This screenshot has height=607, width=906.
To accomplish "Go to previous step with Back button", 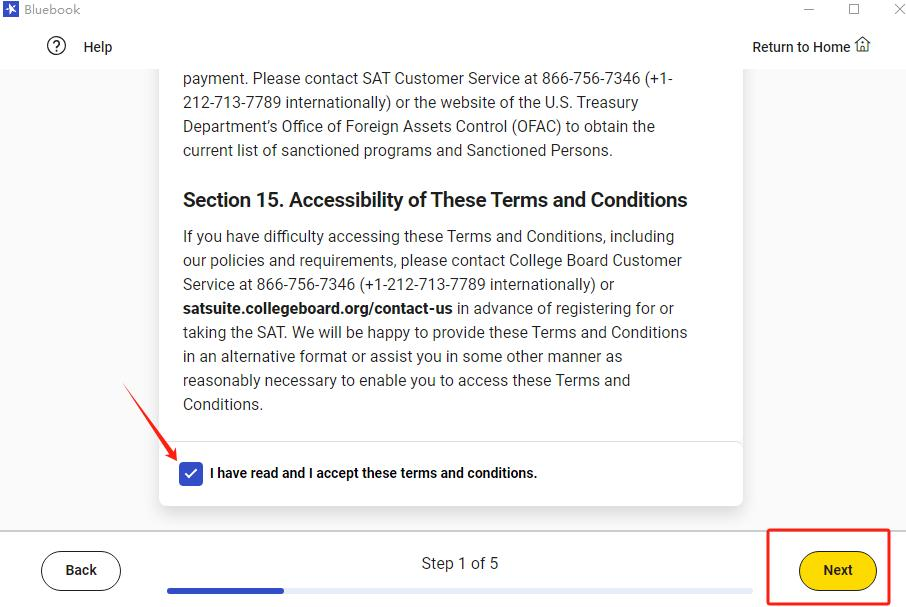I will [81, 571].
